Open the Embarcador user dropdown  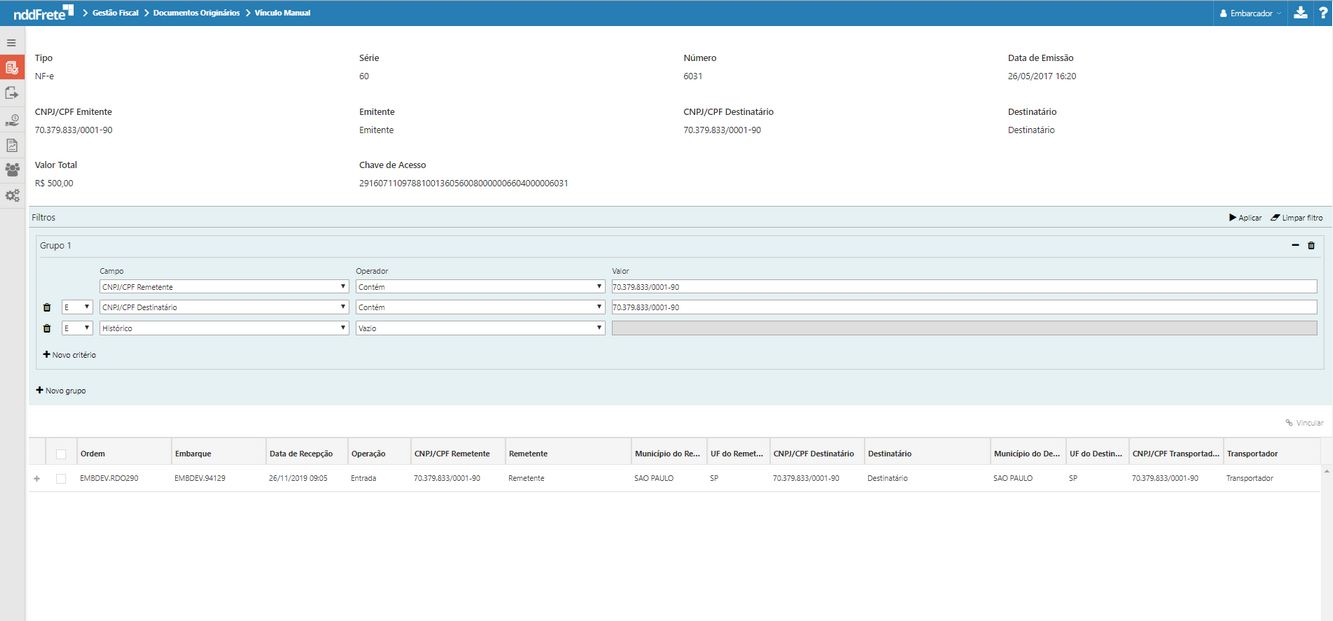click(x=1249, y=13)
